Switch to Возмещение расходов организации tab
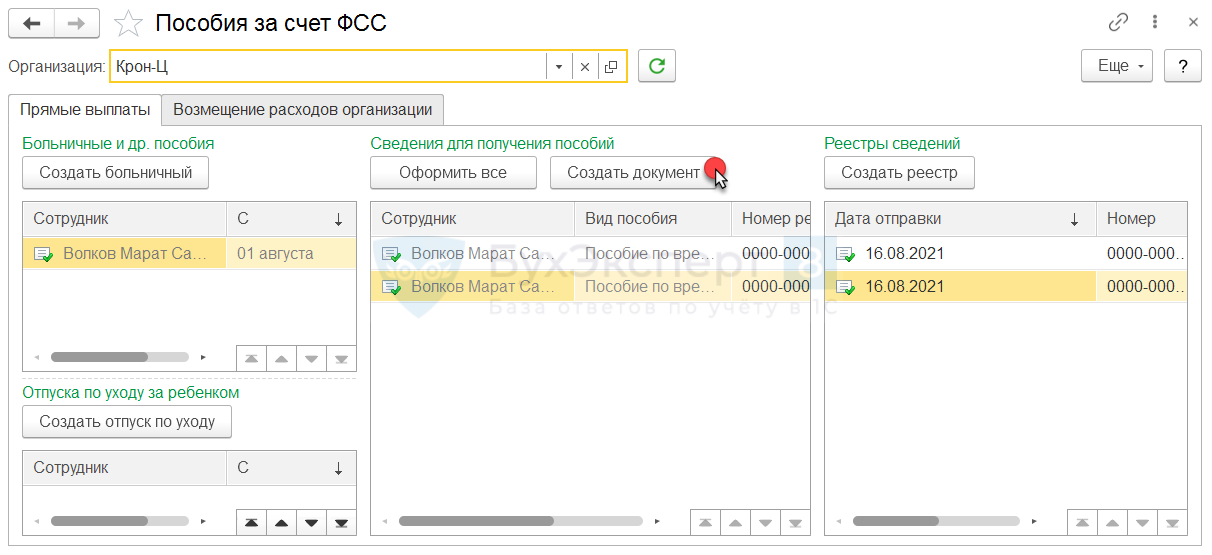Screen dimensions: 1212x555 (x=303, y=109)
